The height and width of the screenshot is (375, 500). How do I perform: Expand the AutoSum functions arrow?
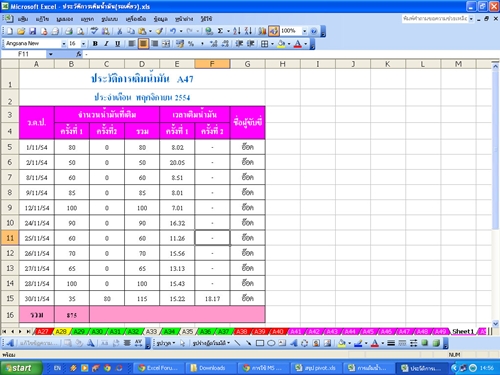pos(228,31)
